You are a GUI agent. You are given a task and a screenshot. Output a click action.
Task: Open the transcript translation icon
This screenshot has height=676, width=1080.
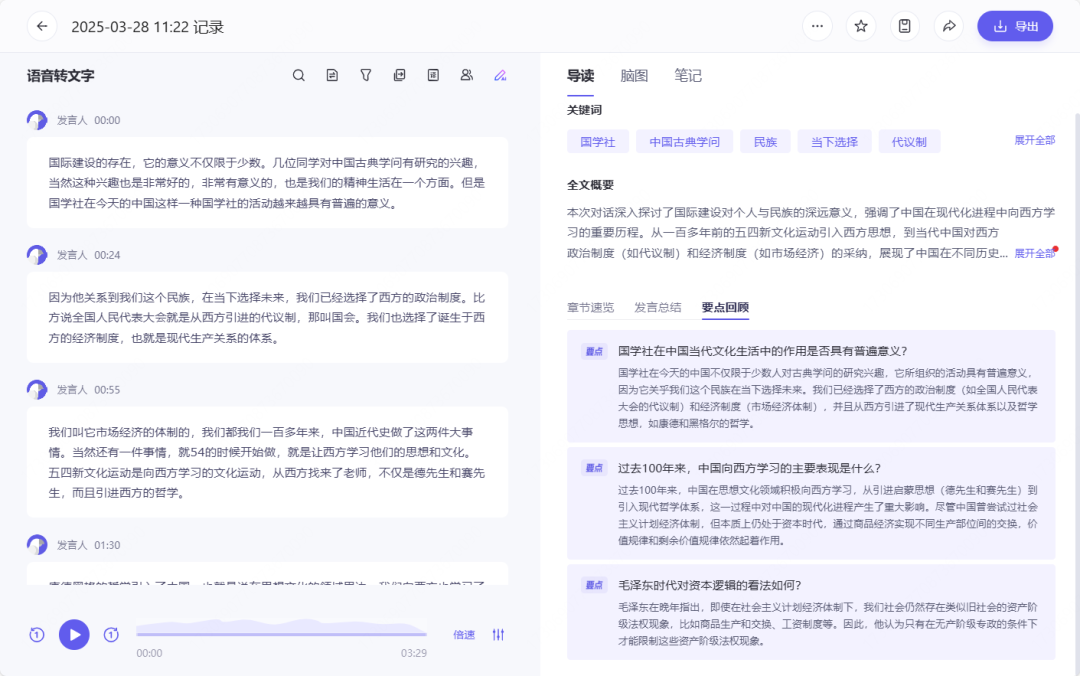tap(332, 75)
